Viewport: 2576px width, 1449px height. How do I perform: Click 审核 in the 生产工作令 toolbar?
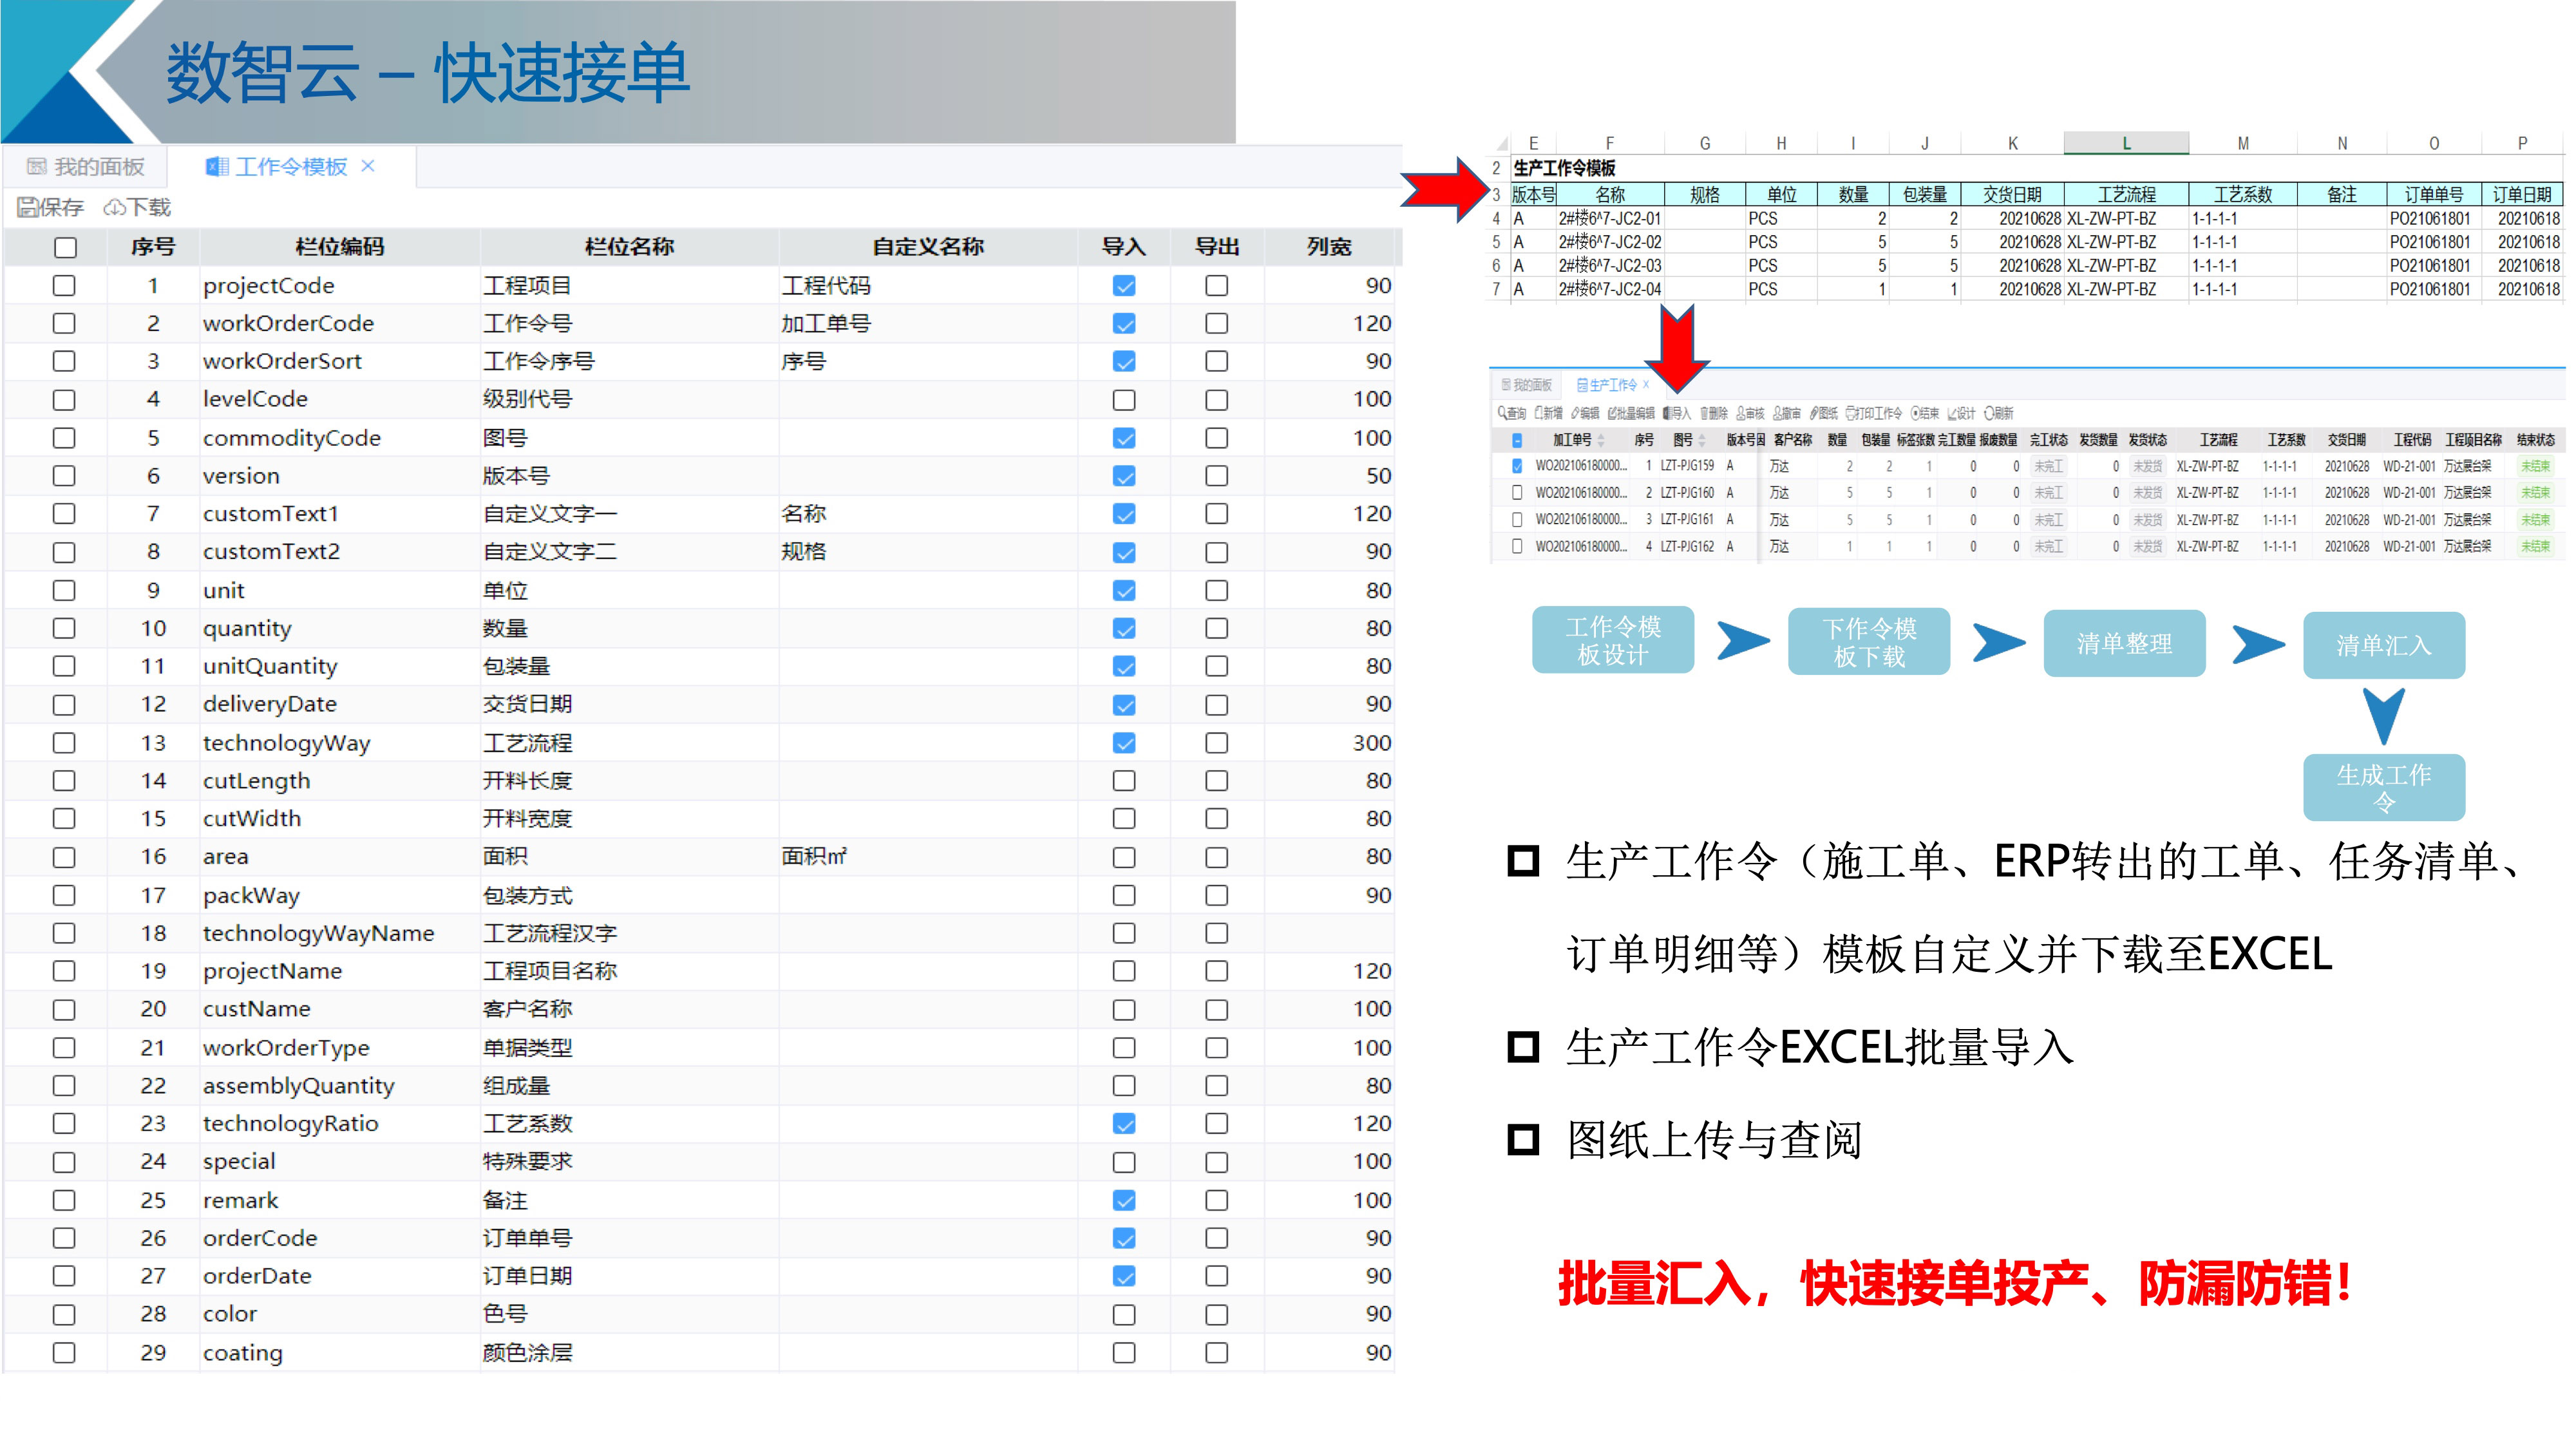click(1750, 413)
